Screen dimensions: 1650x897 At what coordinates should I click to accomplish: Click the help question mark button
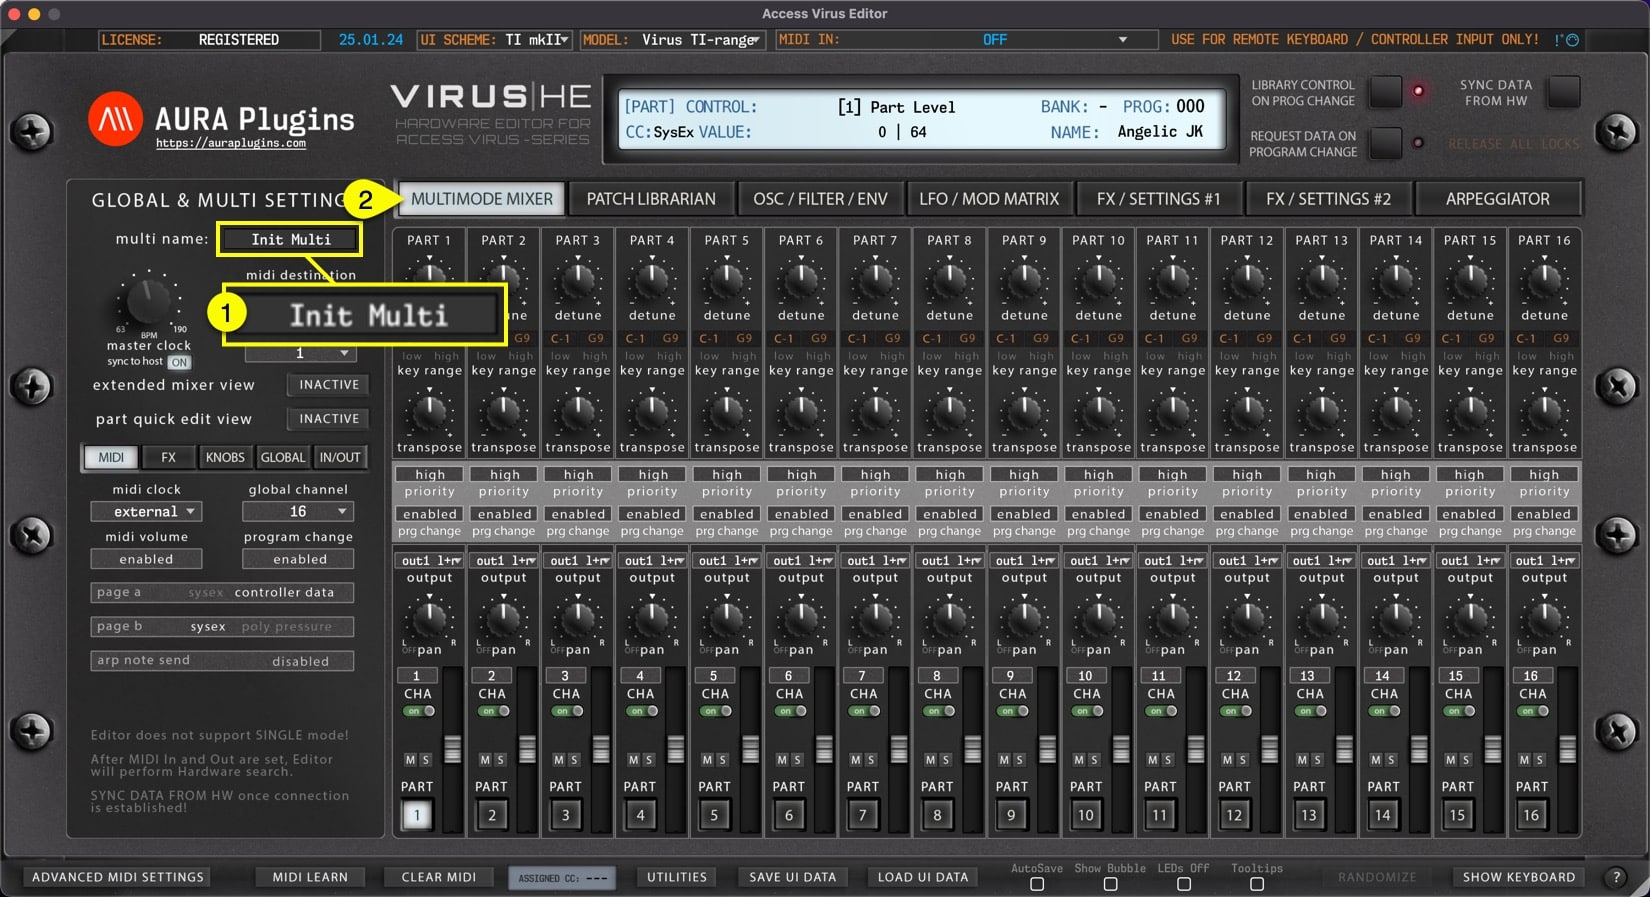pyautogui.click(x=1615, y=877)
